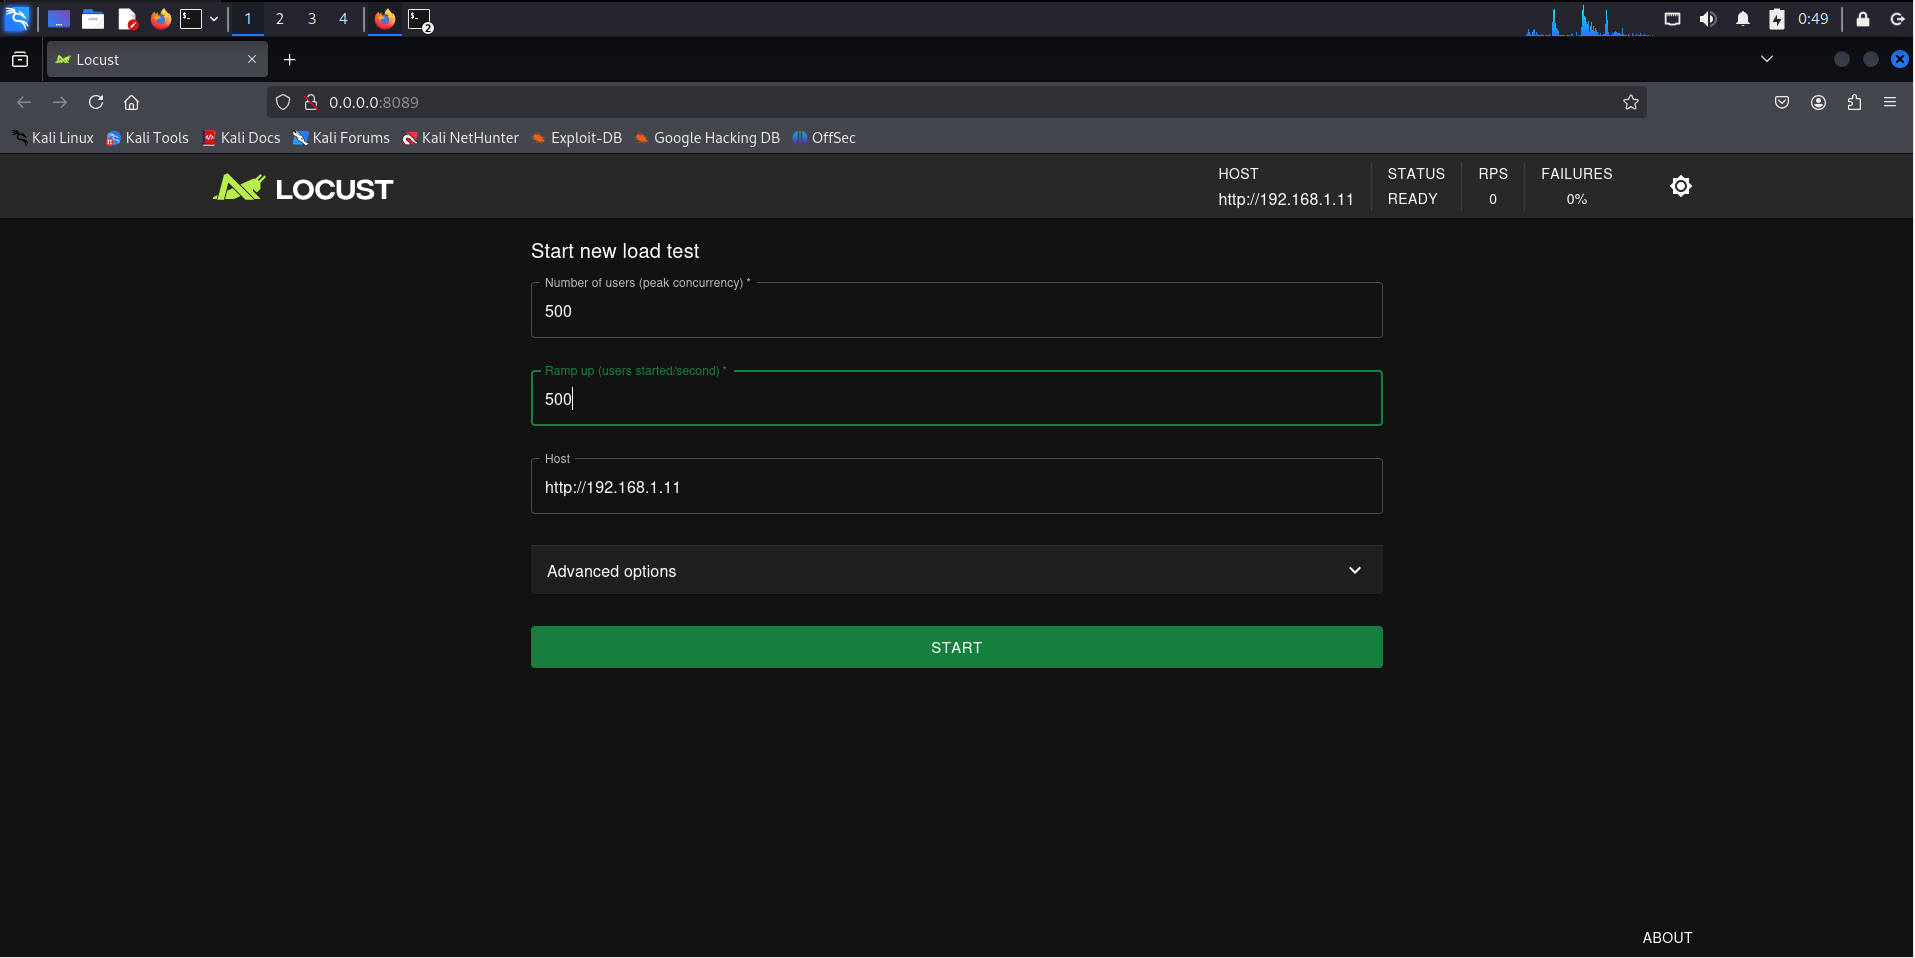Open the ABOUT link at the bottom
Viewport: 1915px width, 958px height.
(1667, 938)
